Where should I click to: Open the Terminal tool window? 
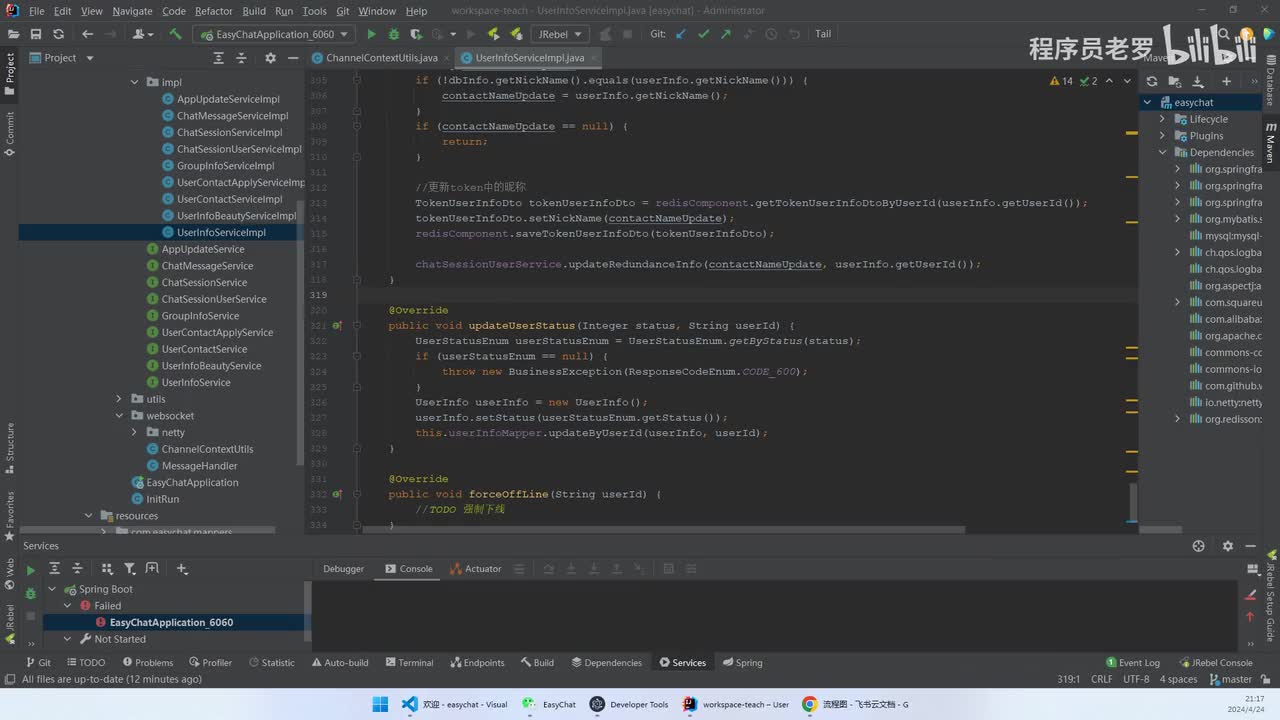click(408, 662)
